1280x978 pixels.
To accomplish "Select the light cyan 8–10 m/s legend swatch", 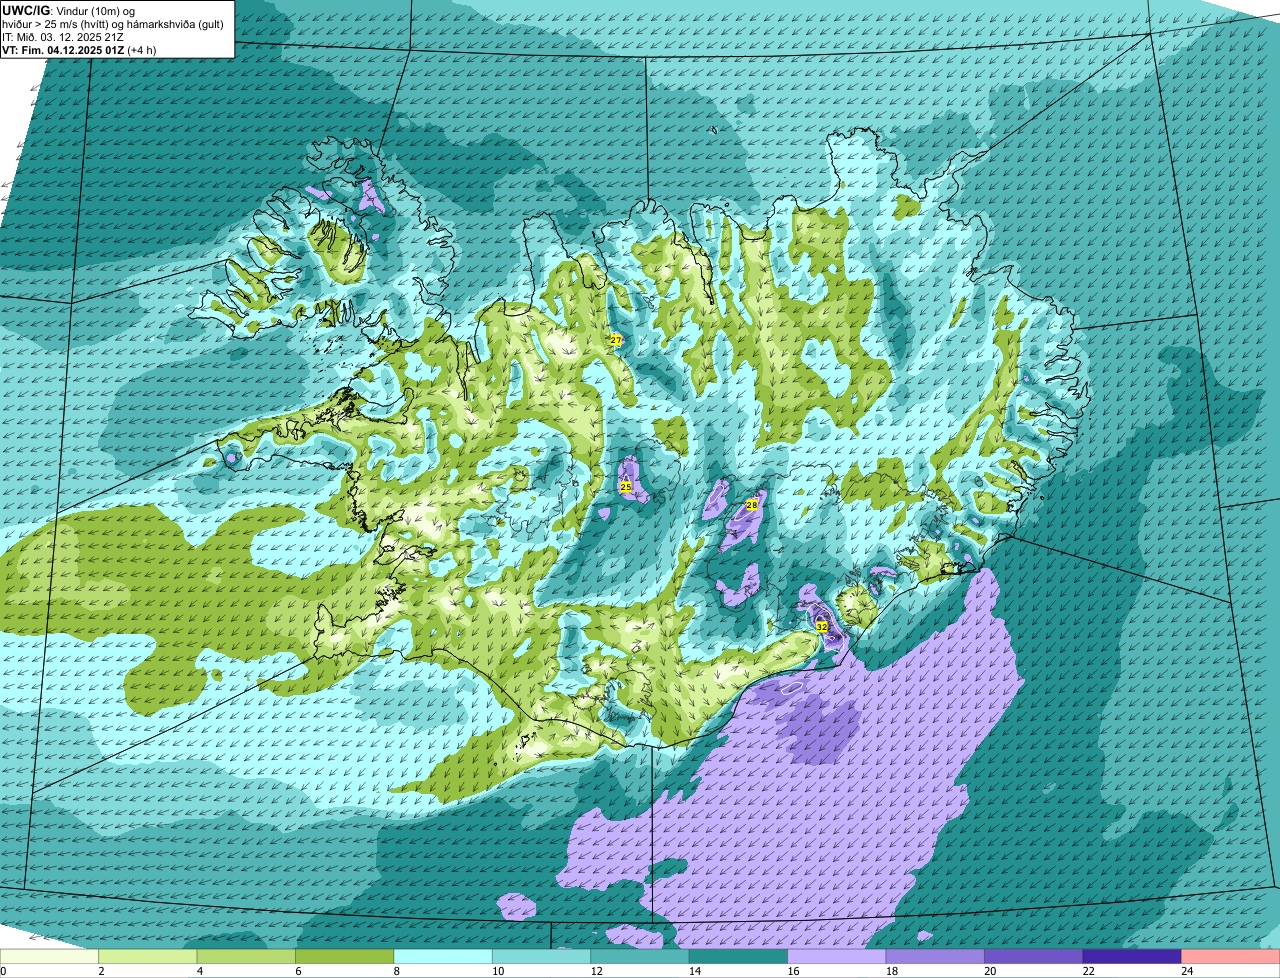I will point(443,956).
